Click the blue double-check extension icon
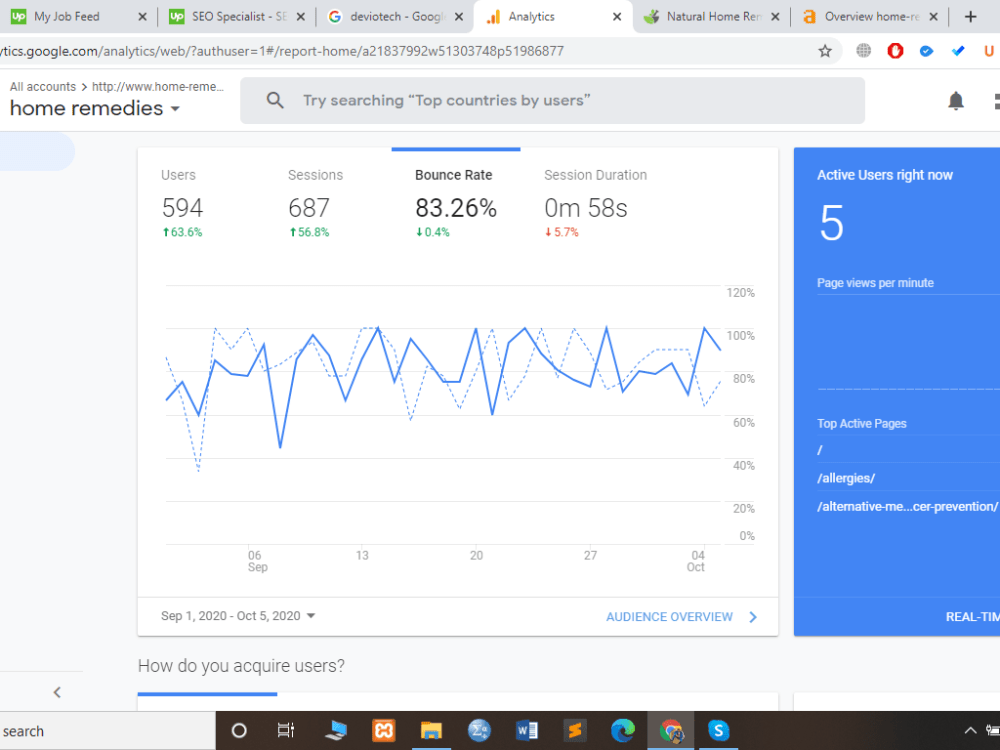The width and height of the screenshot is (1000, 750). click(x=958, y=51)
